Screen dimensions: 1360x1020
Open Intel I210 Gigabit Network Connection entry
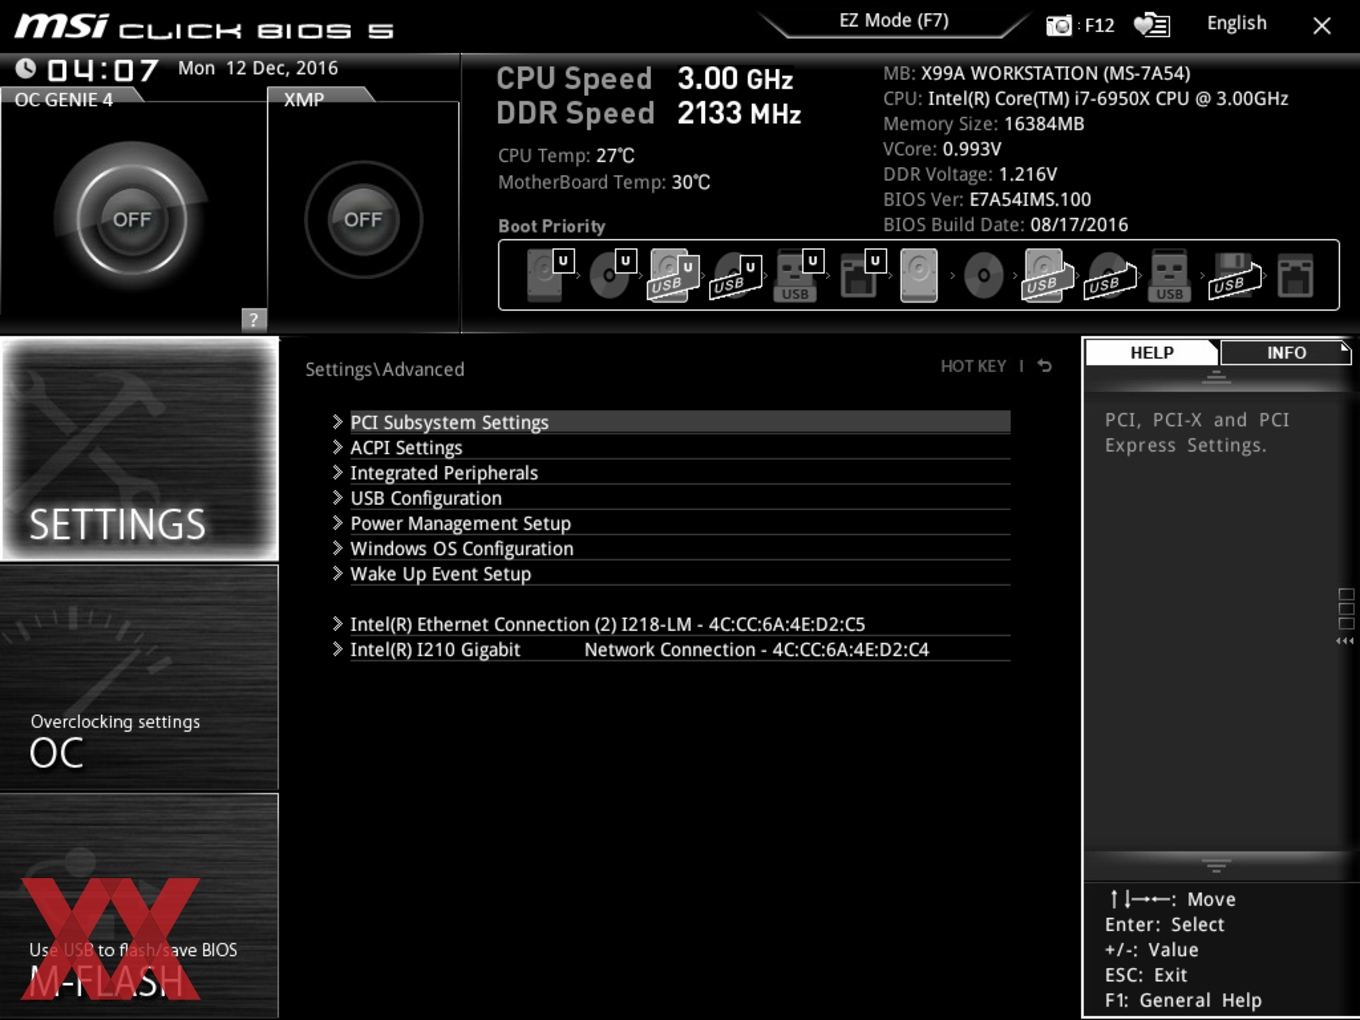point(670,649)
